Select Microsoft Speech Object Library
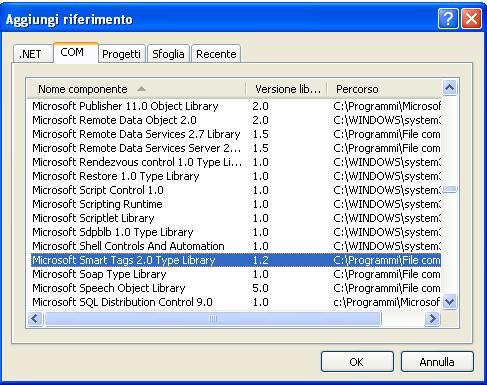The width and height of the screenshot is (487, 385). tap(236, 288)
